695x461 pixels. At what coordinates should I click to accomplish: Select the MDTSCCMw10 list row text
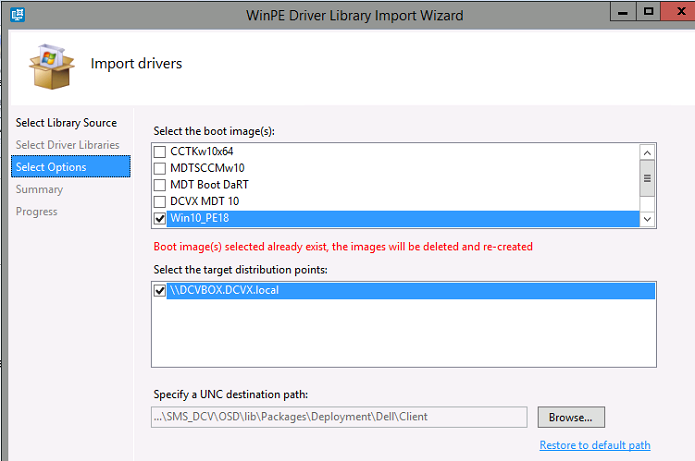click(x=207, y=168)
